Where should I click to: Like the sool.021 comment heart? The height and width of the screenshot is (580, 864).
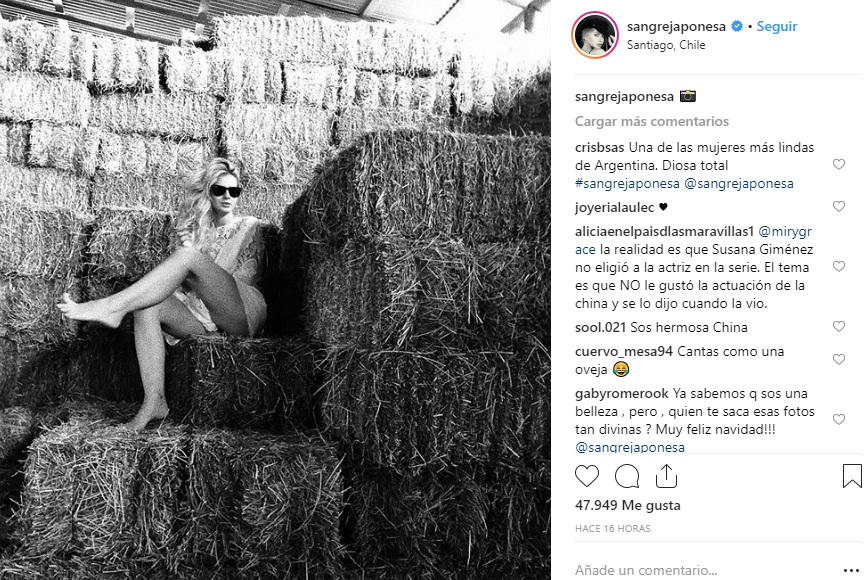tap(839, 327)
